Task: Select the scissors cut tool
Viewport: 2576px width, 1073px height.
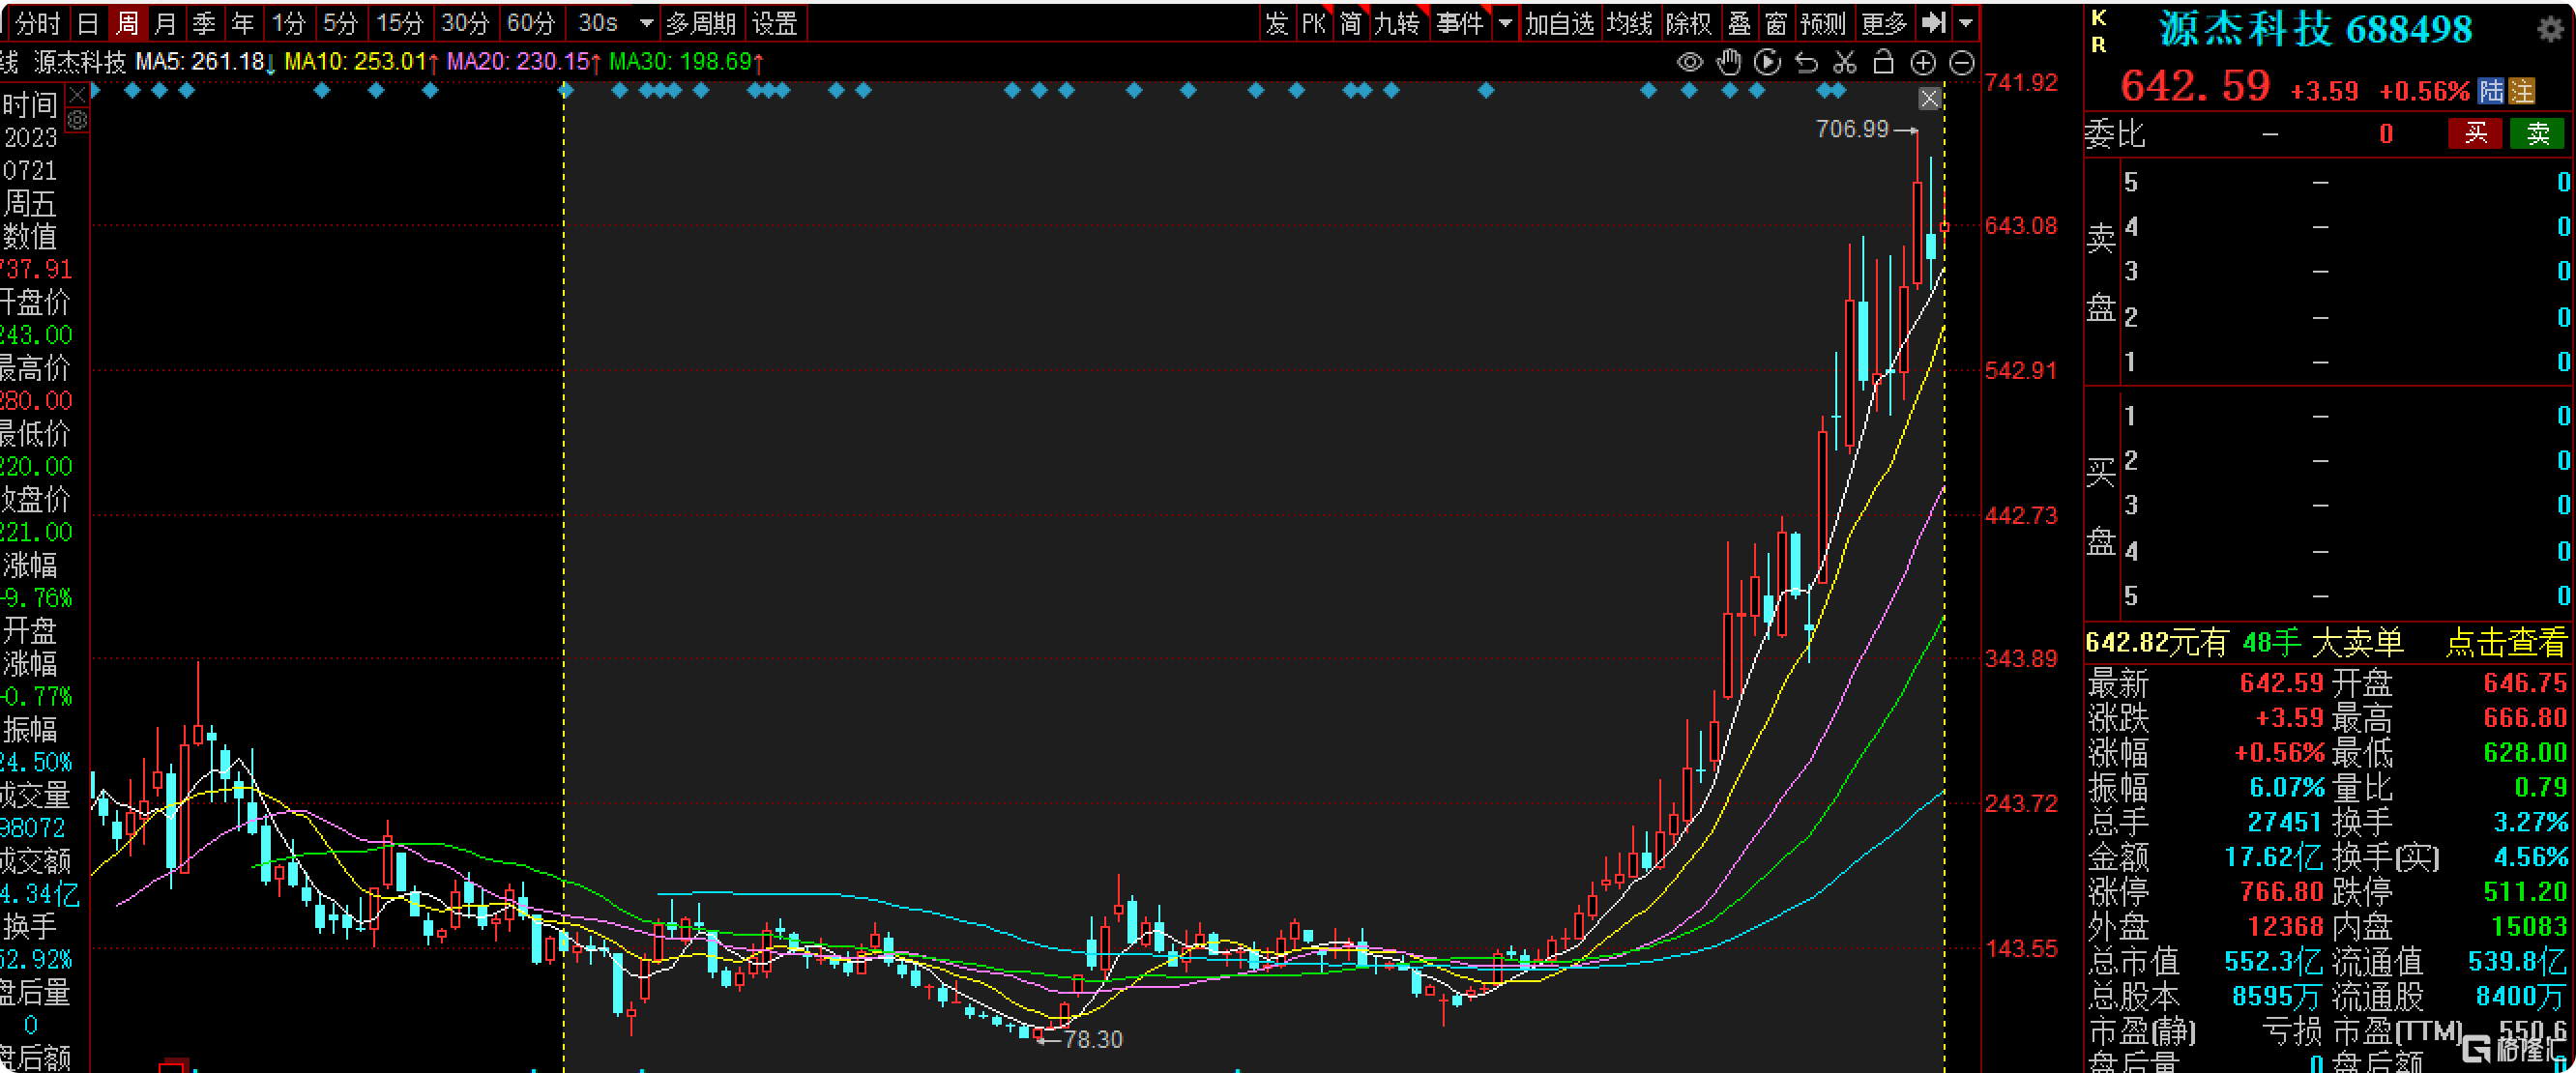Action: click(x=1845, y=63)
